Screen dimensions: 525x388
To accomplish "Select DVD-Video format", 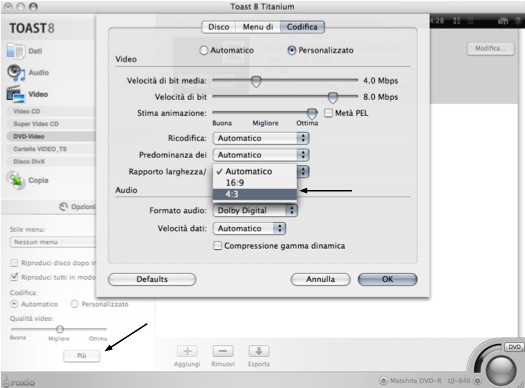I will (x=51, y=136).
